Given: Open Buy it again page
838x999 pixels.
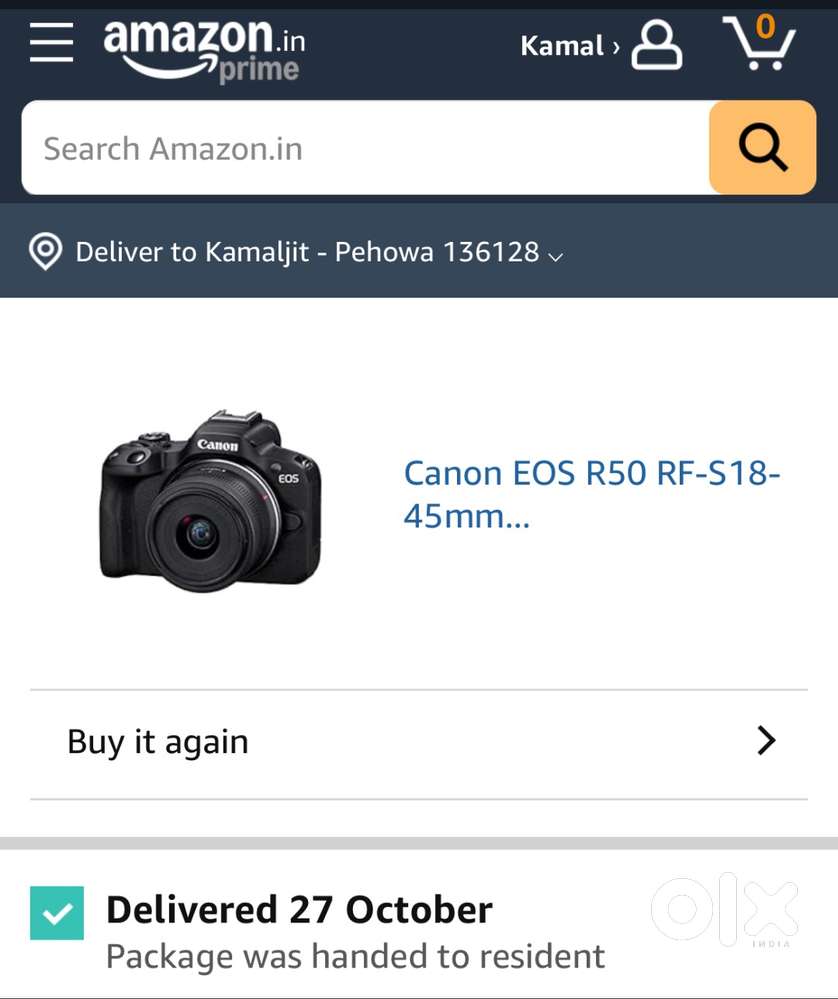Looking at the screenshot, I should 157,741.
